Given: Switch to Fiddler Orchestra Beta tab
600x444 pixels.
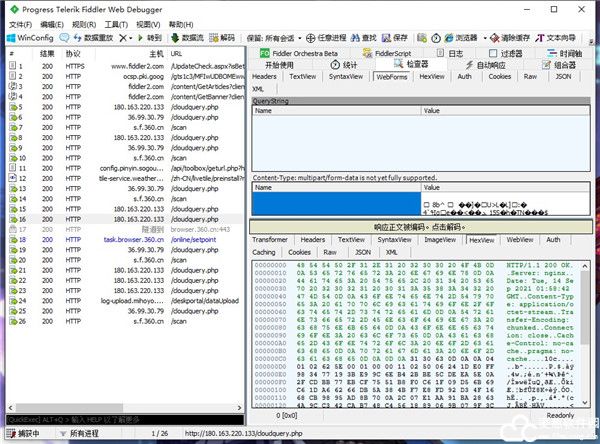Looking at the screenshot, I should 299,53.
